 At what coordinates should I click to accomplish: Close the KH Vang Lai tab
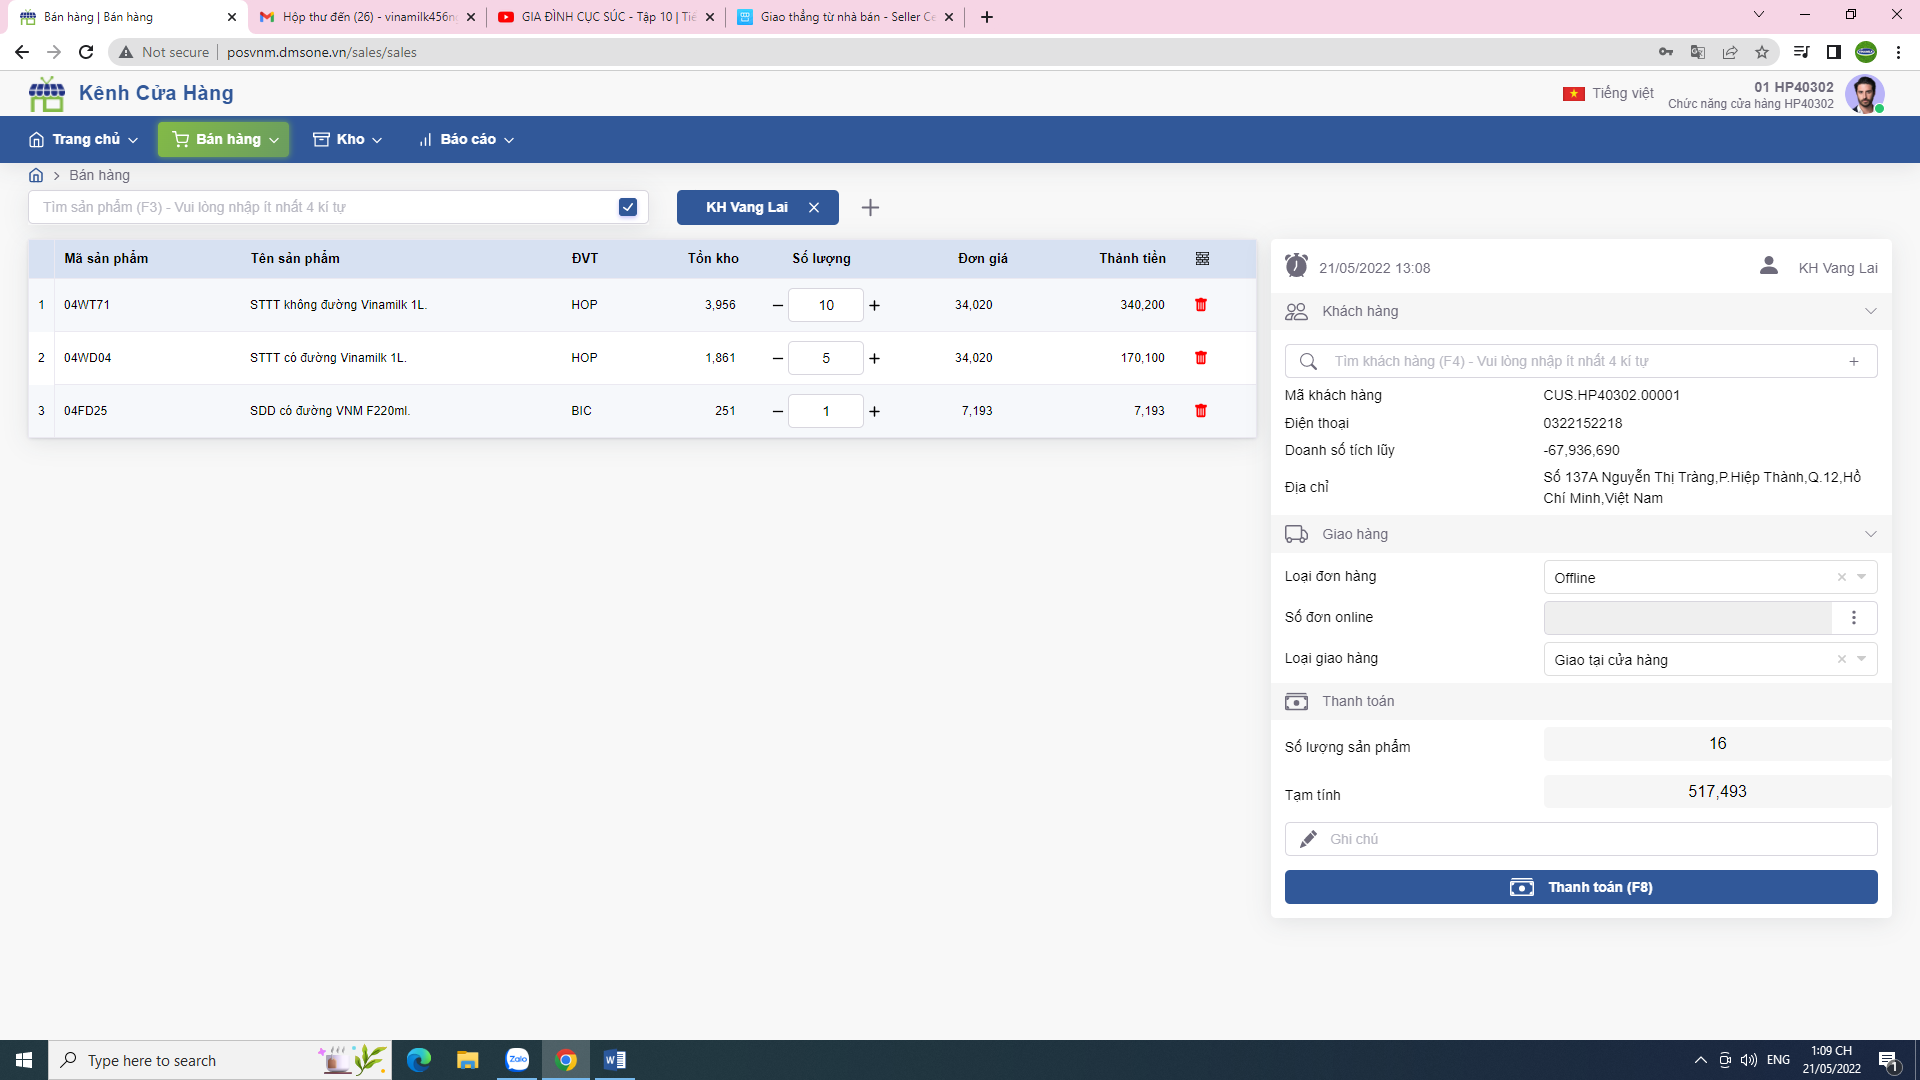(x=814, y=207)
